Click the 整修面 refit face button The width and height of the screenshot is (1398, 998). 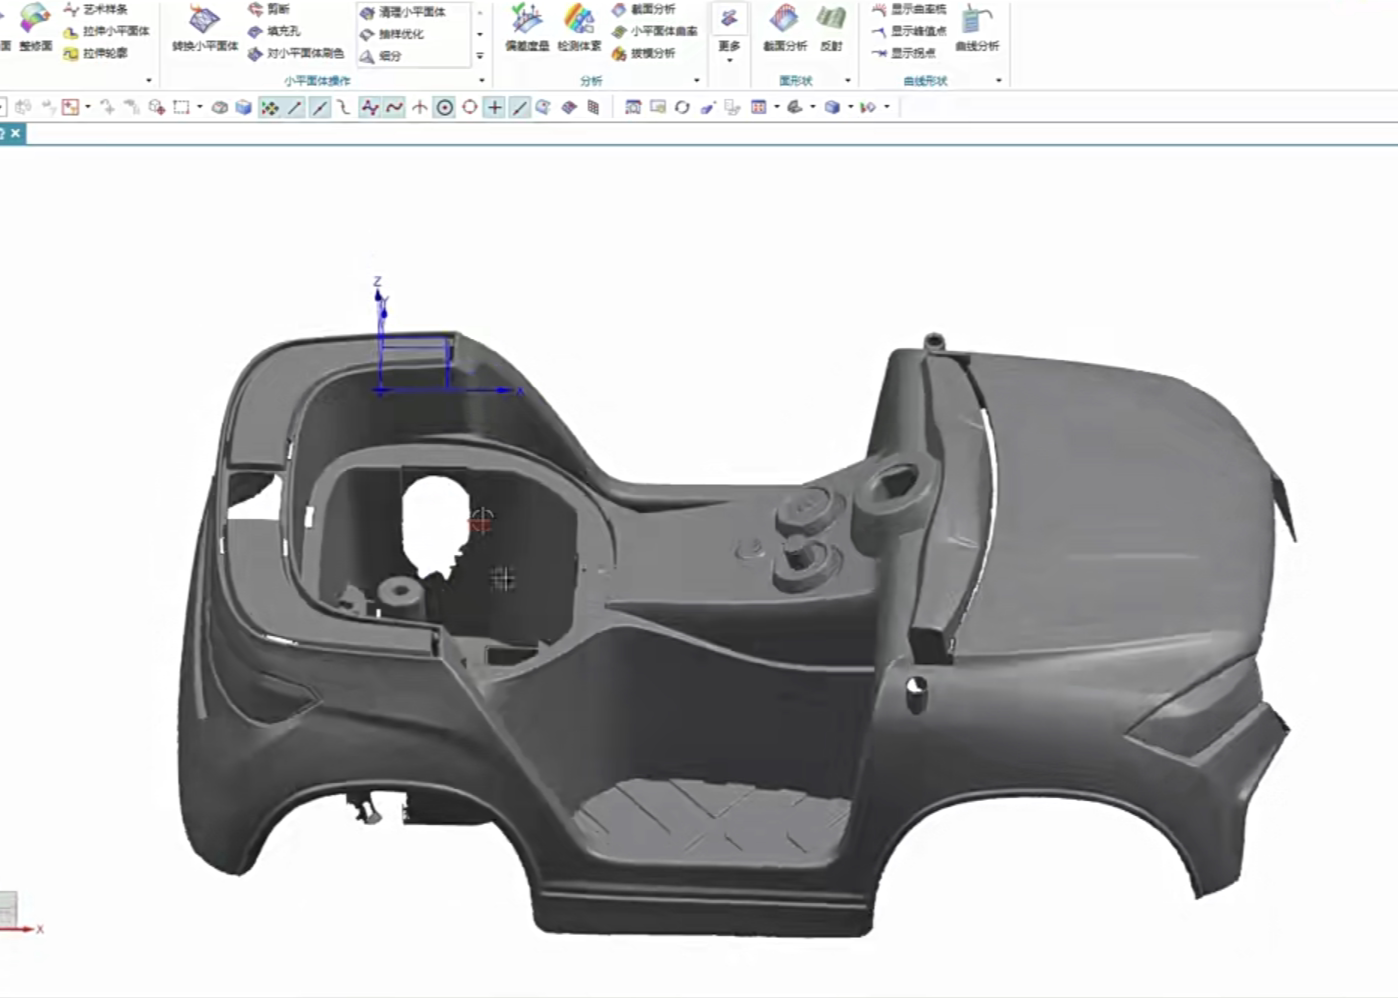coord(35,27)
